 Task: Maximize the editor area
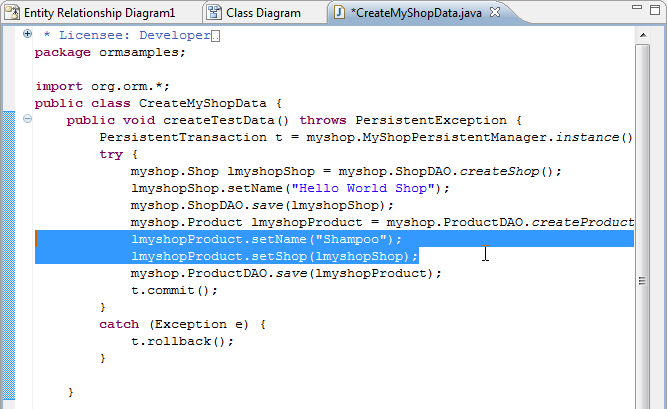[x=655, y=9]
